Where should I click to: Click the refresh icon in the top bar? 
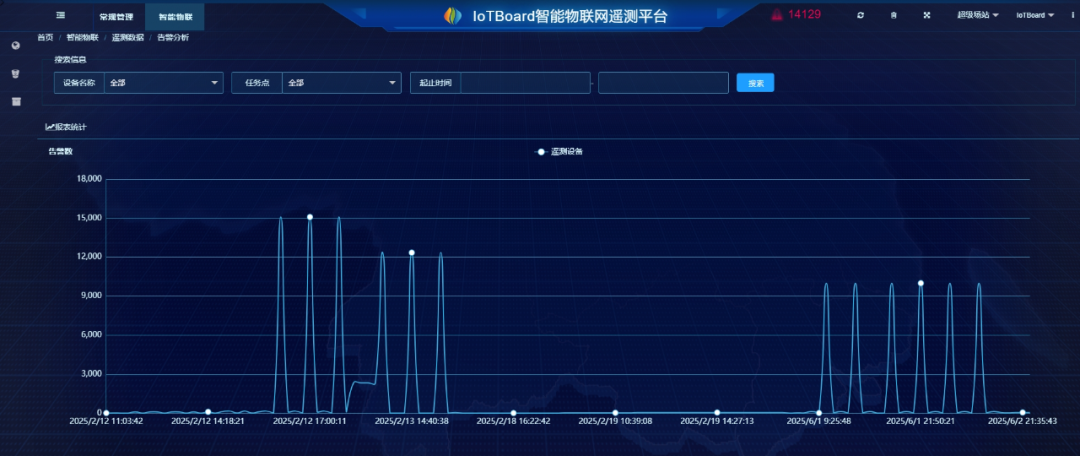pos(860,15)
